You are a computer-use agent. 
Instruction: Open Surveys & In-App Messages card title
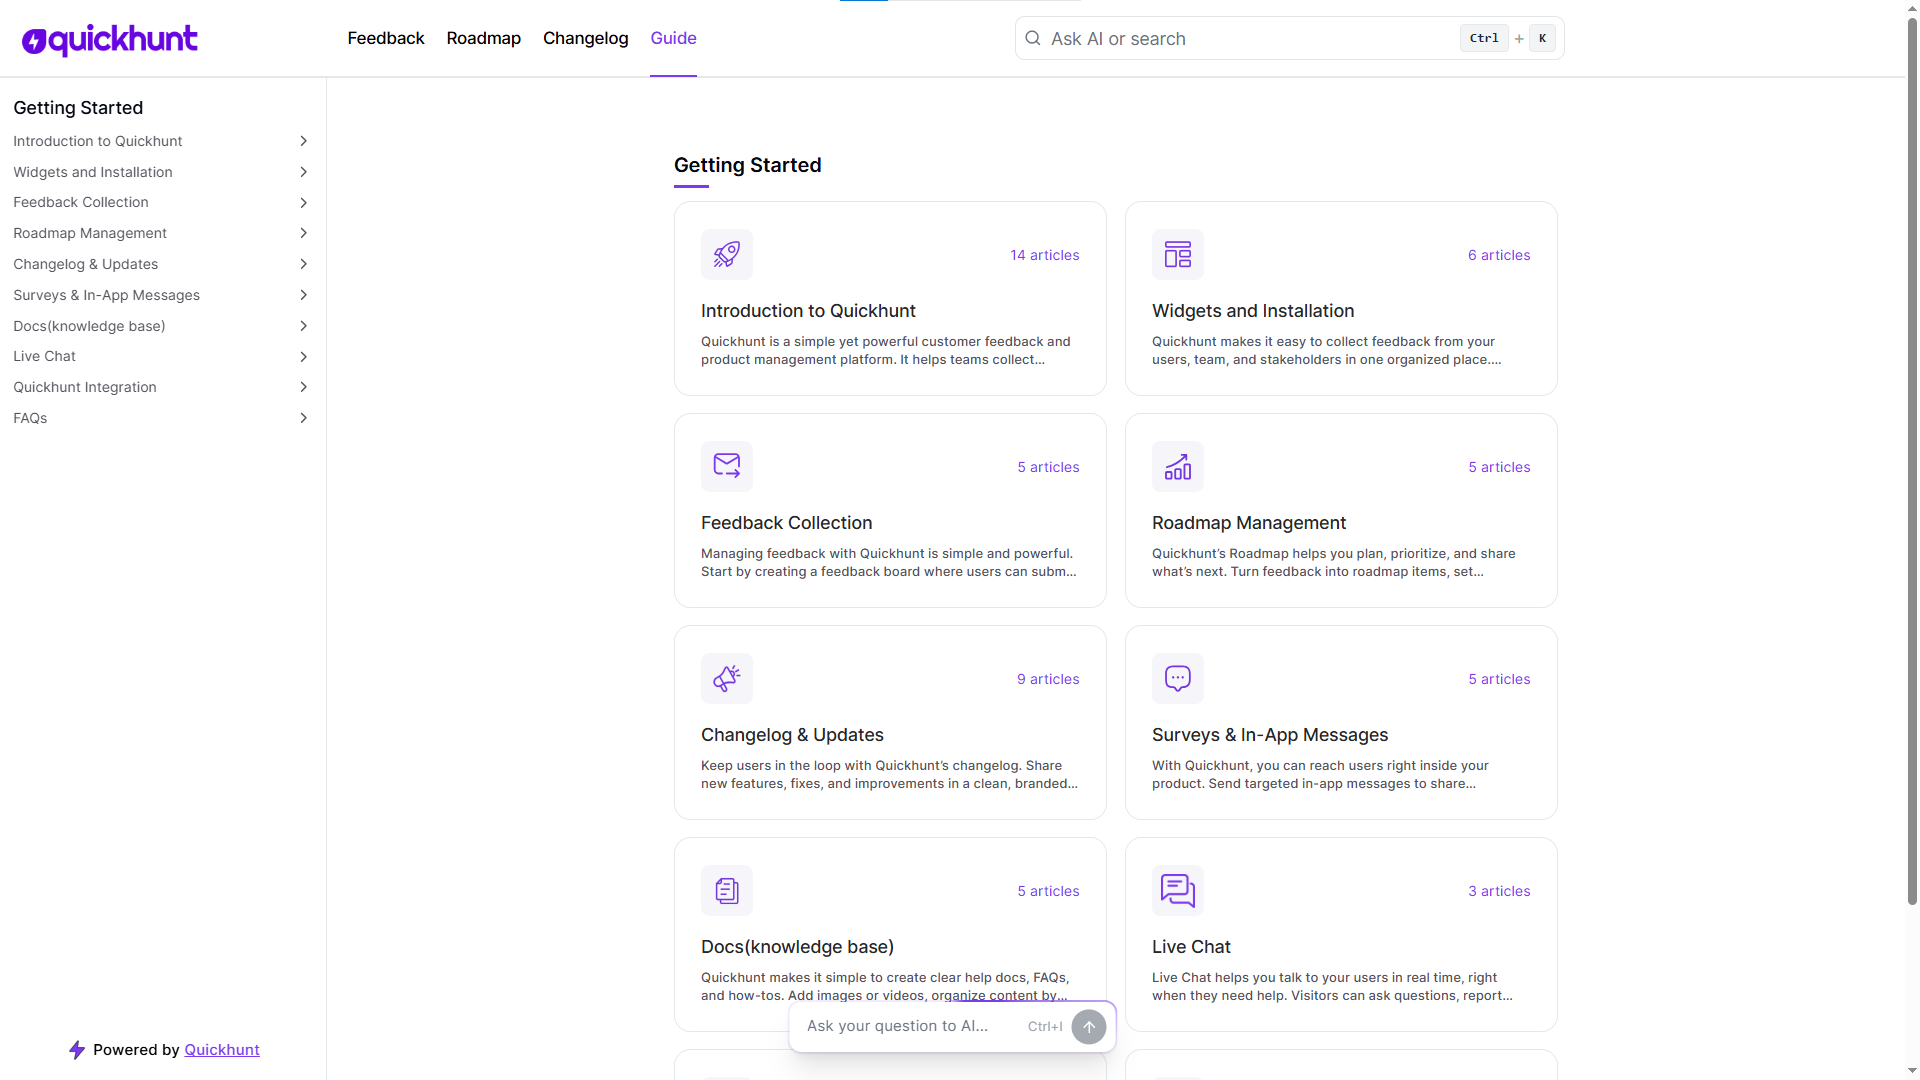[1270, 735]
